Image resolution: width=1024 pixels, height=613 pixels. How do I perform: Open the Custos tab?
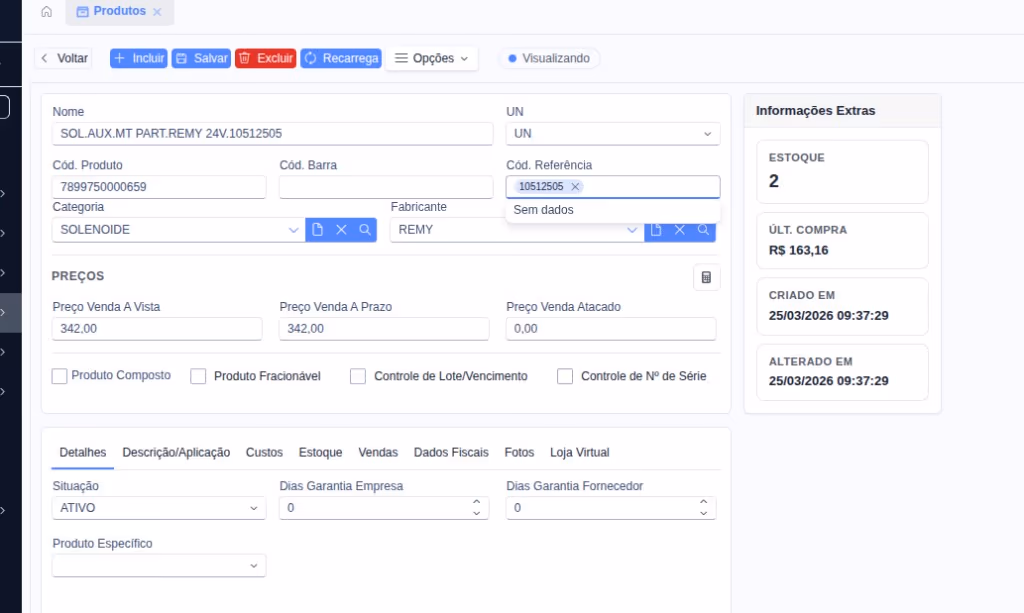pyautogui.click(x=264, y=452)
